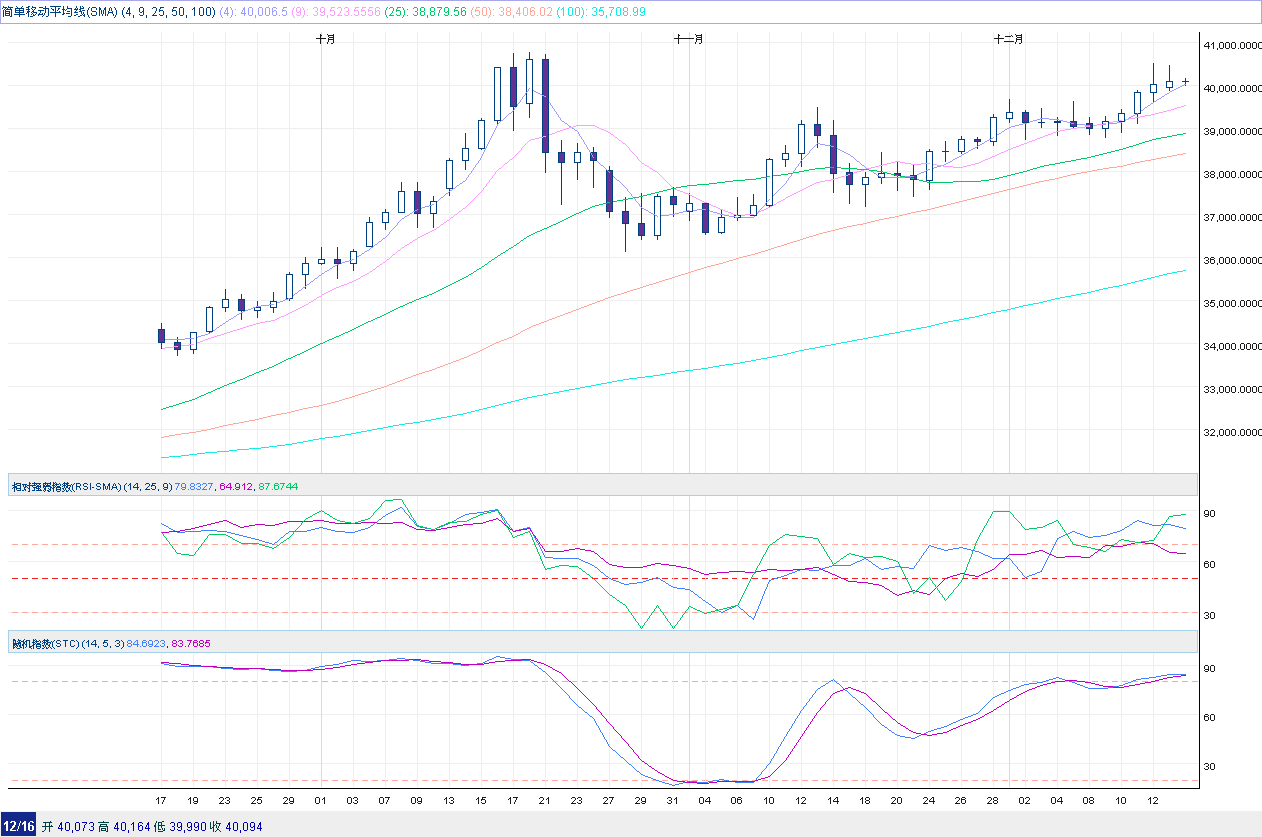Click the 32,000.0000 price axis label
Screen dimensions: 1262x837
pos(1228,433)
